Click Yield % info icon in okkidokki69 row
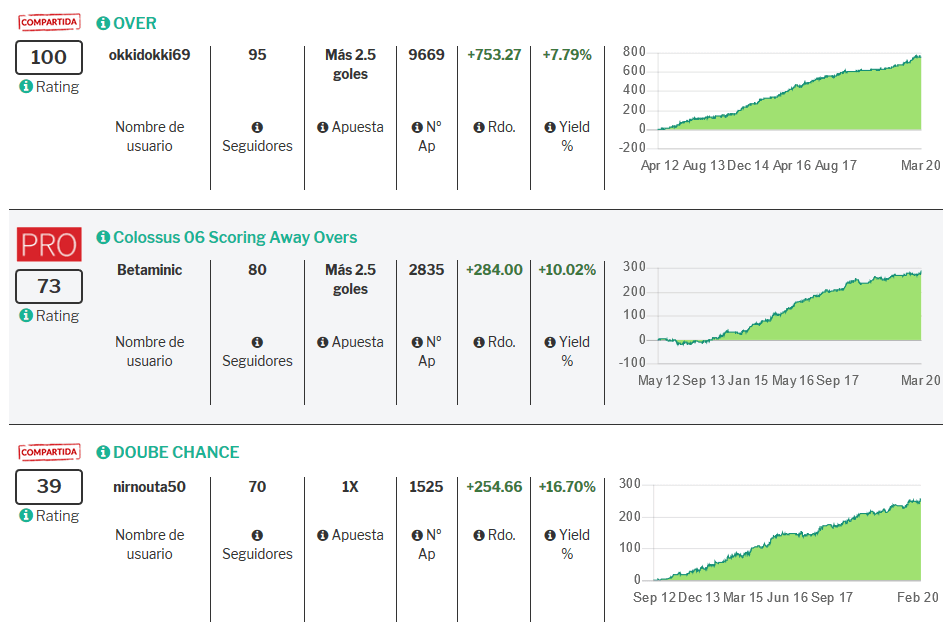 coord(550,128)
